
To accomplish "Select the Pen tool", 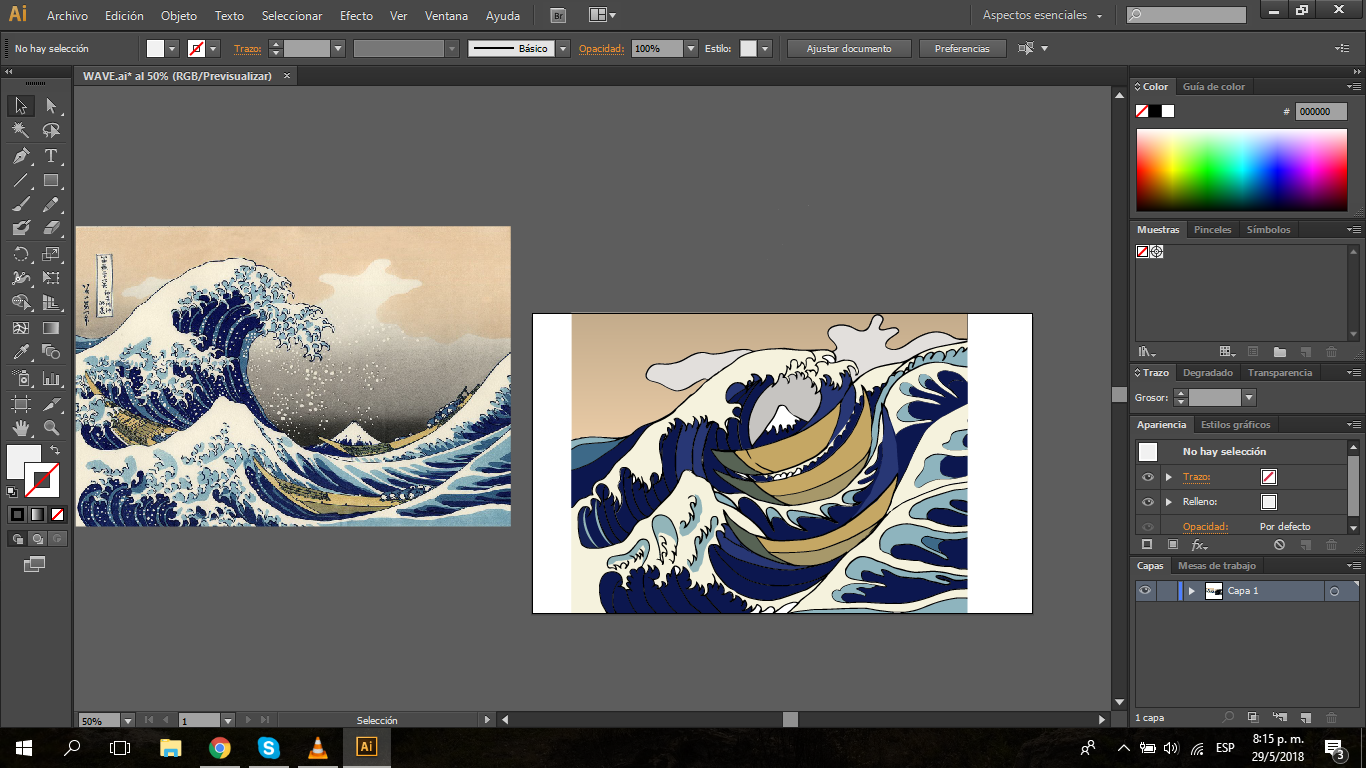I will 21,156.
